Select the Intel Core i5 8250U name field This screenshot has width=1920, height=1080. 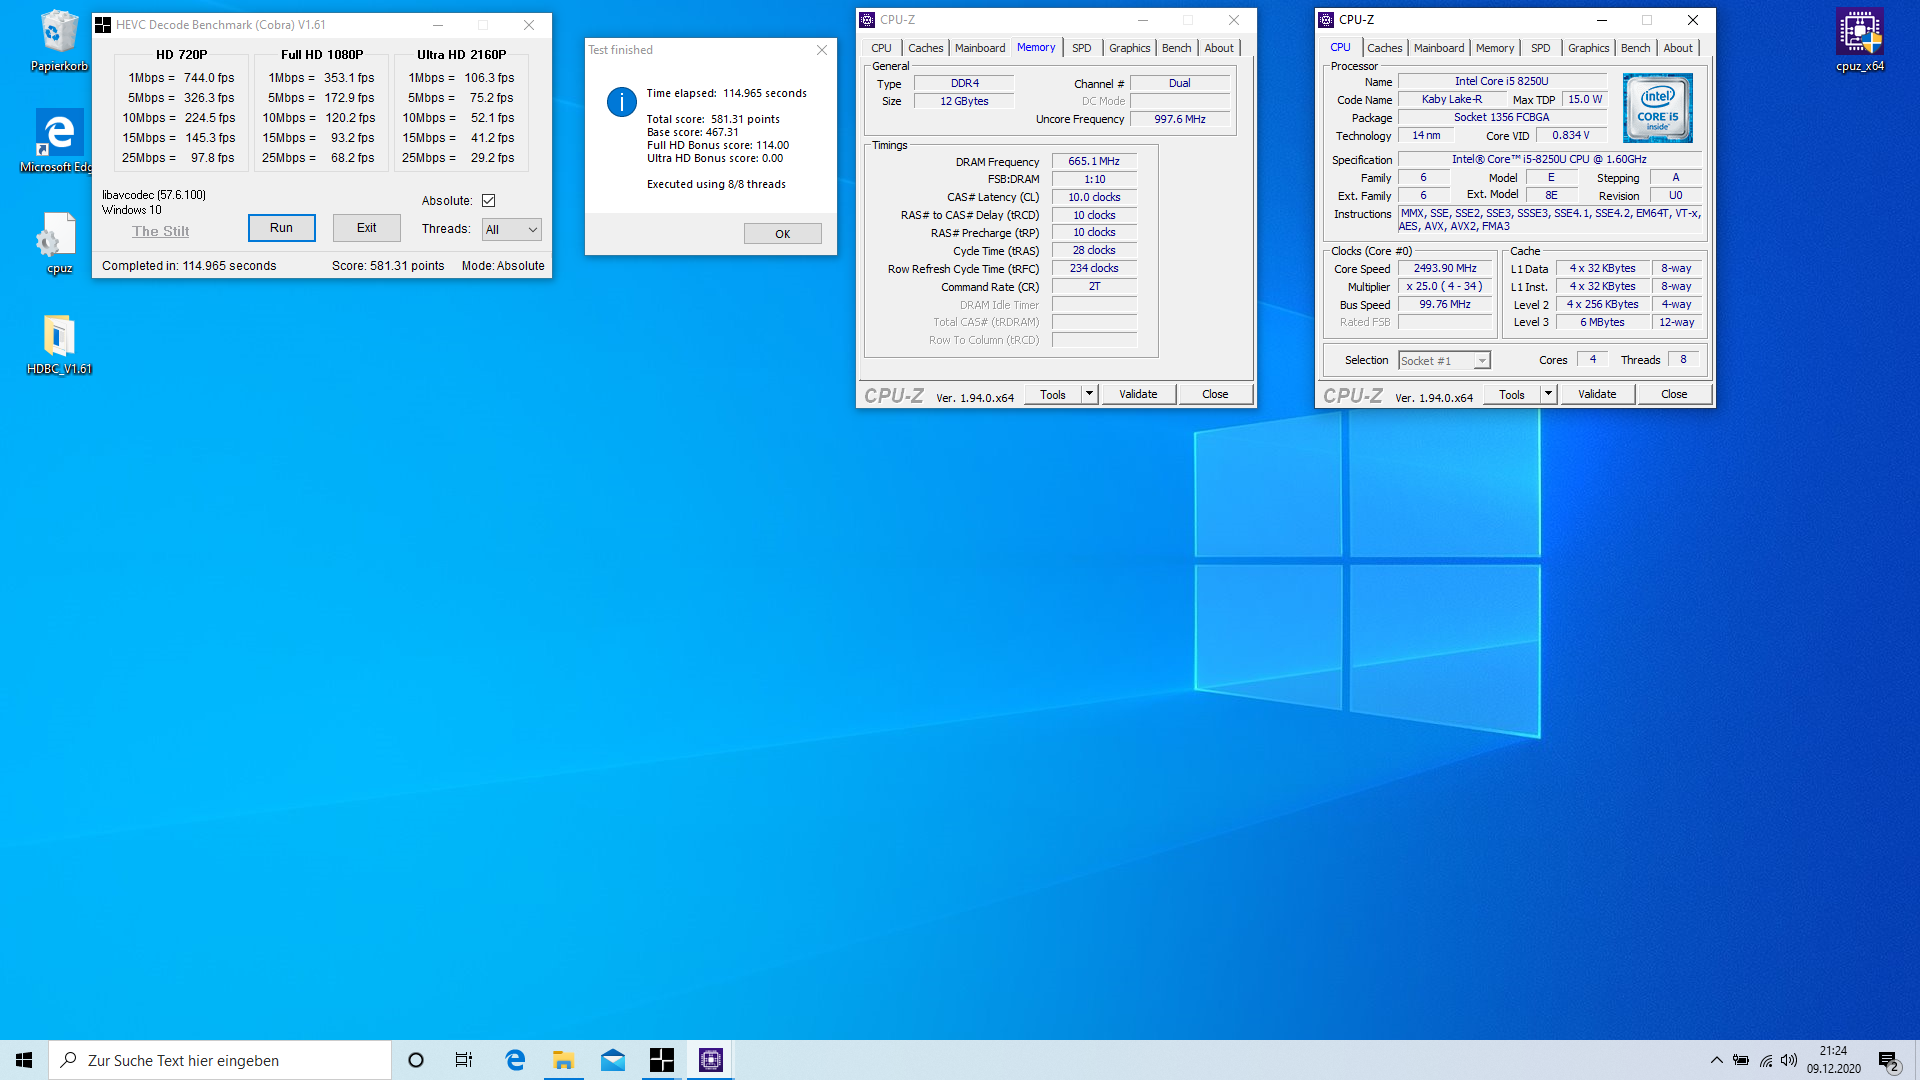tap(1501, 81)
